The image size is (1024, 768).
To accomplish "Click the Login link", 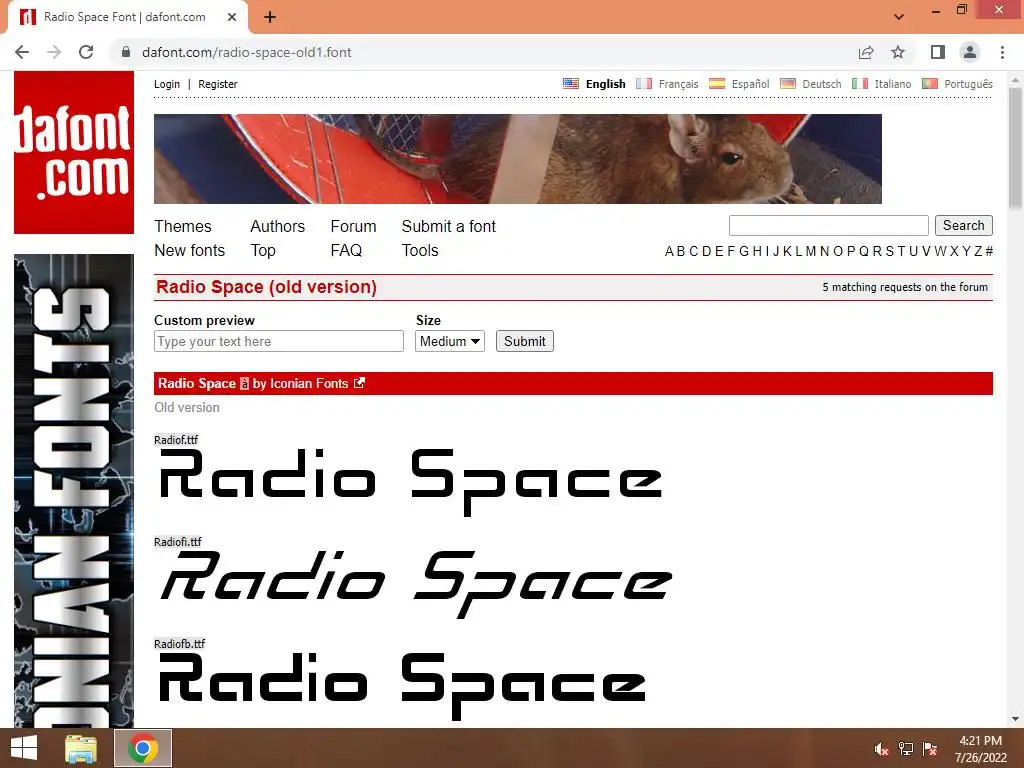I will pos(167,84).
